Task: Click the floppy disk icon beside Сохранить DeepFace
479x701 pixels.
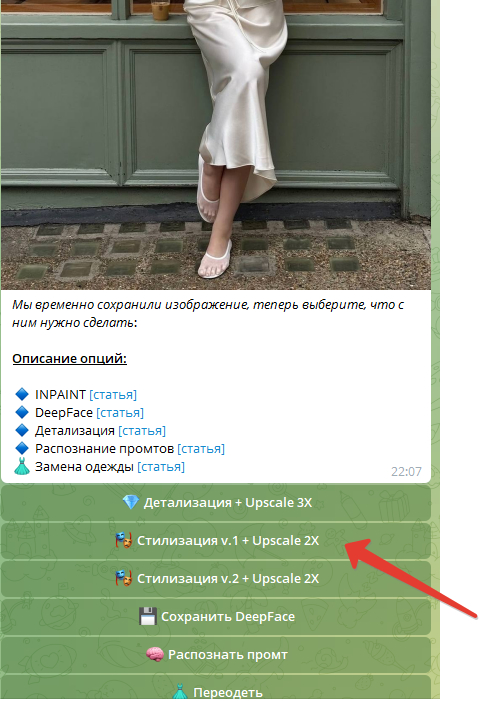Action: [148, 617]
